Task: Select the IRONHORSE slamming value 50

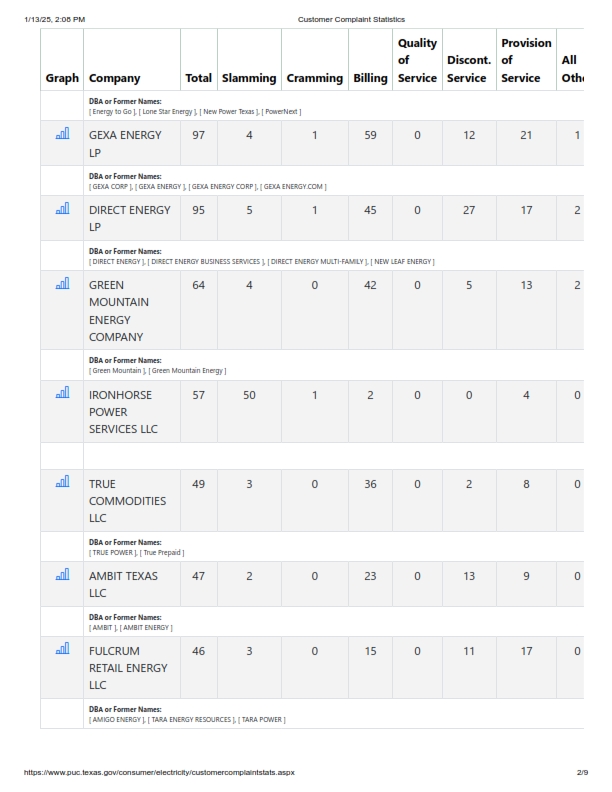Action: tap(249, 395)
